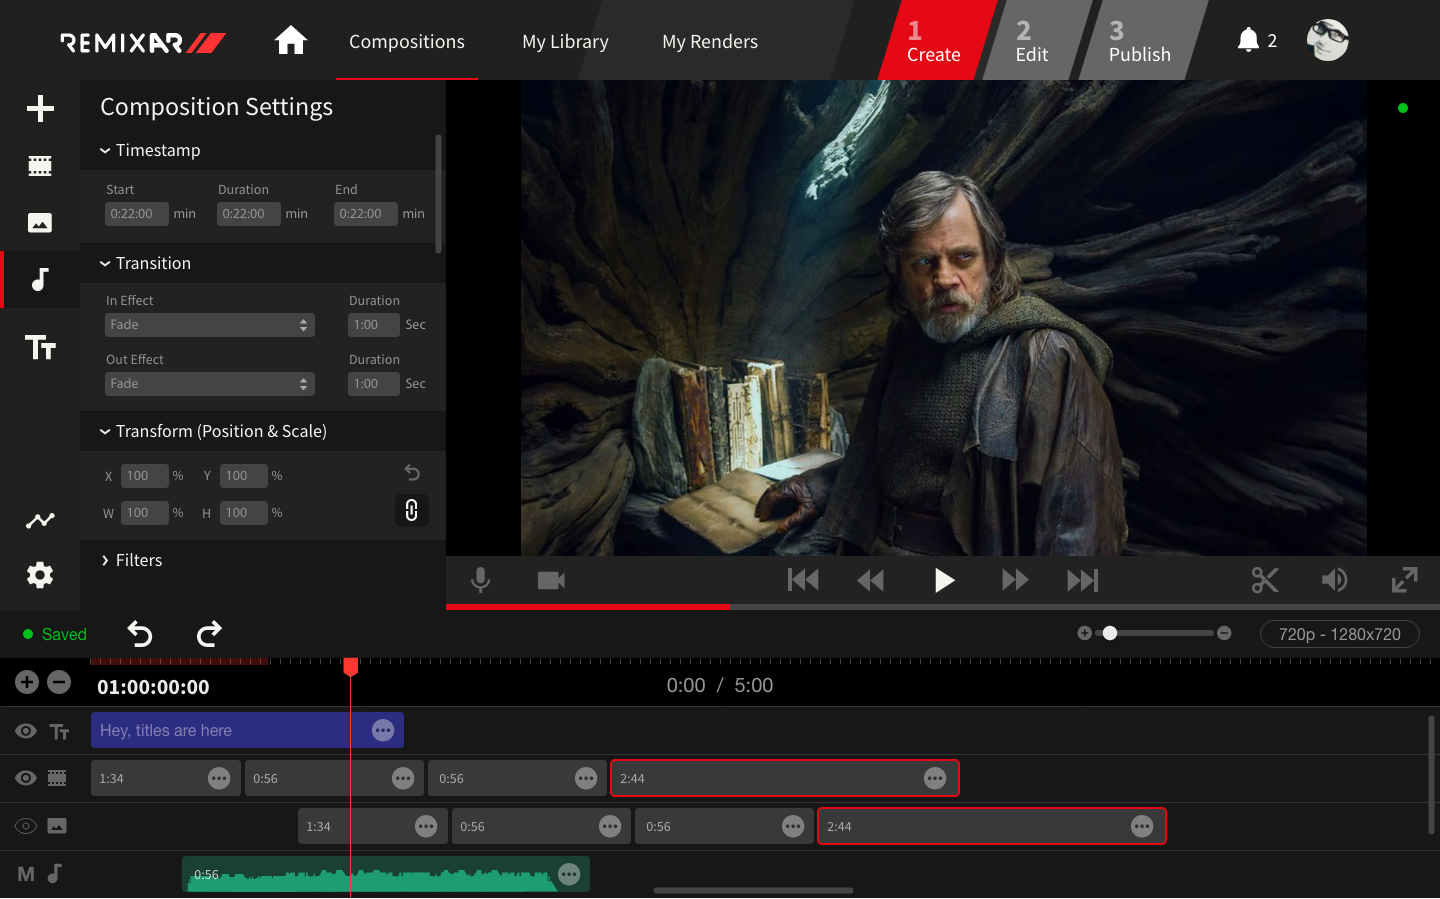This screenshot has width=1440, height=899.
Task: Click the Start timestamp field
Action: pyautogui.click(x=136, y=214)
